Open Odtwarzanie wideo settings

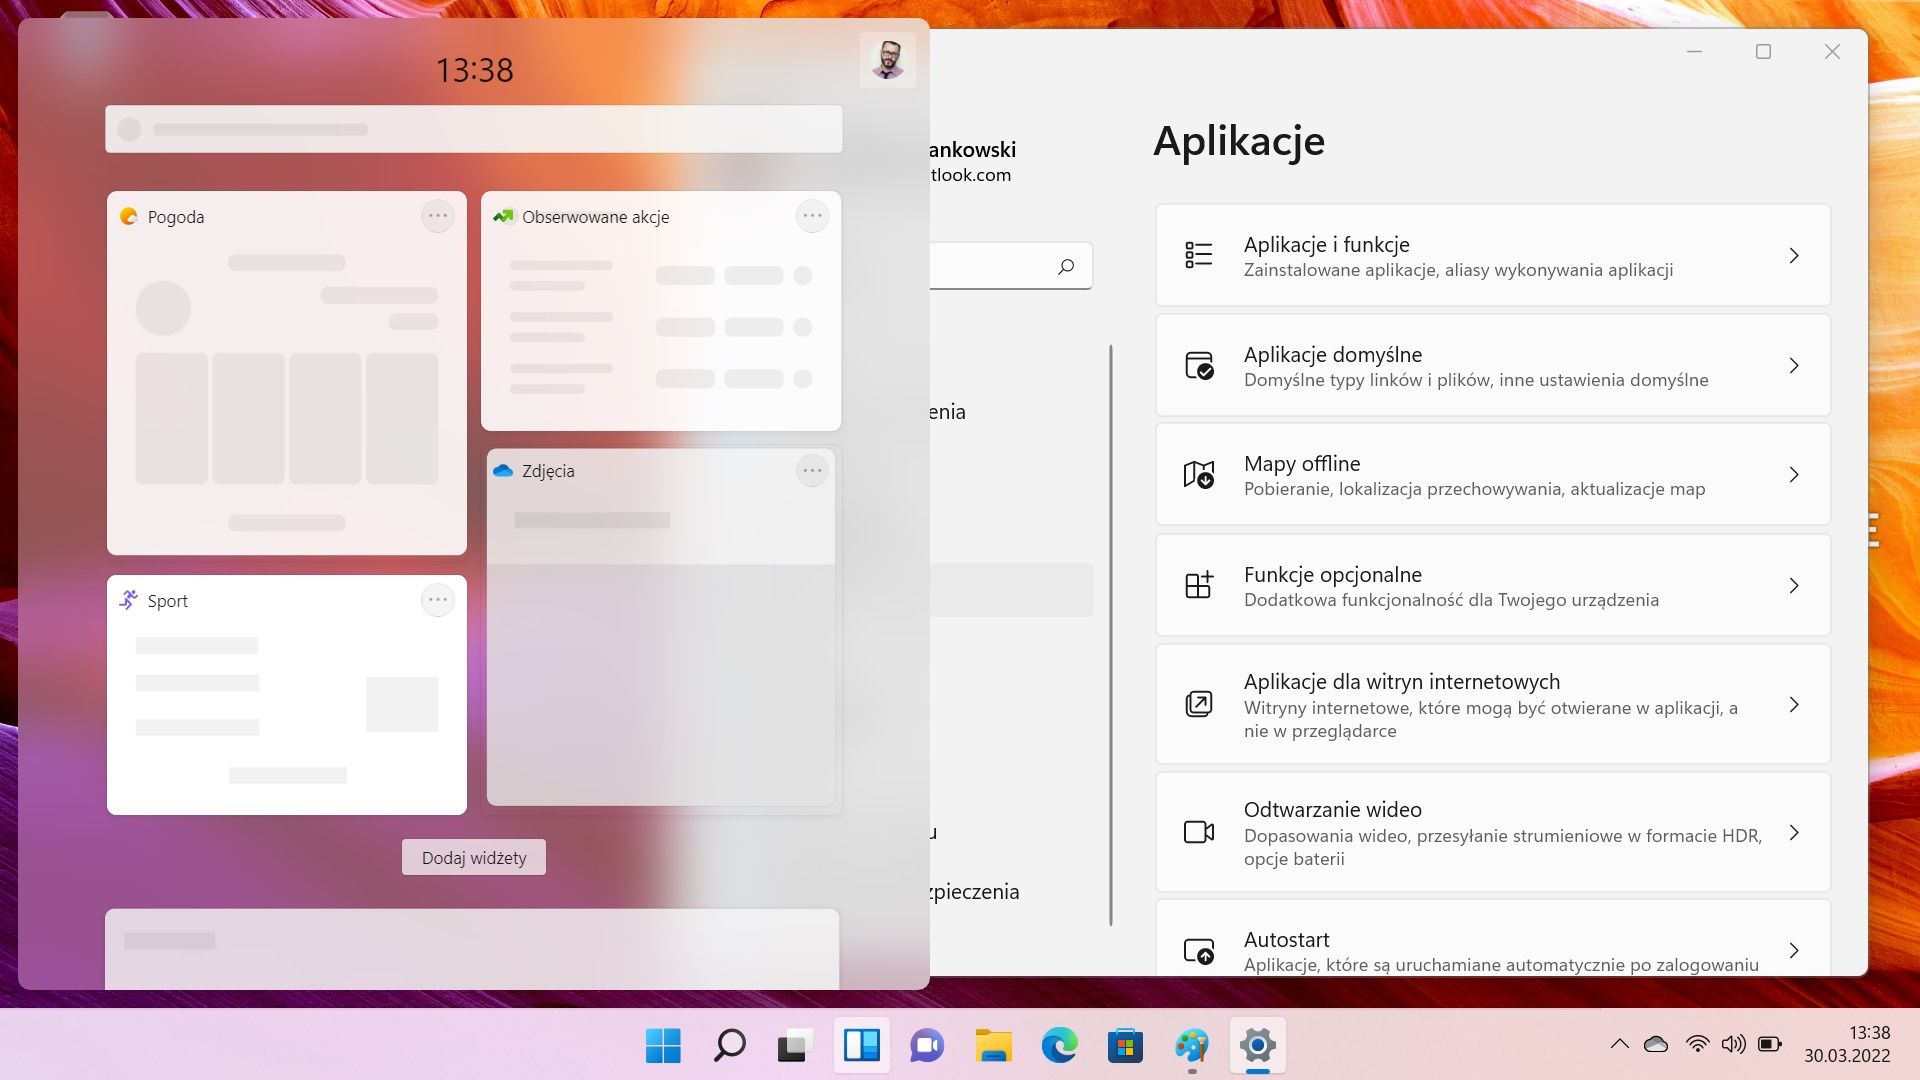[1493, 832]
